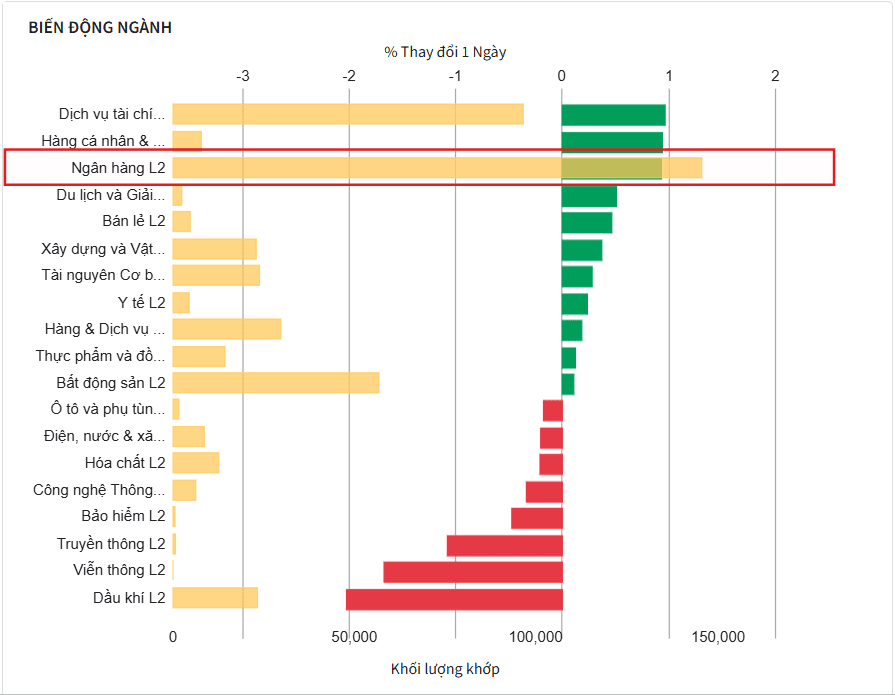Click the yellow volume bar for Dầu khí L2

point(215,597)
